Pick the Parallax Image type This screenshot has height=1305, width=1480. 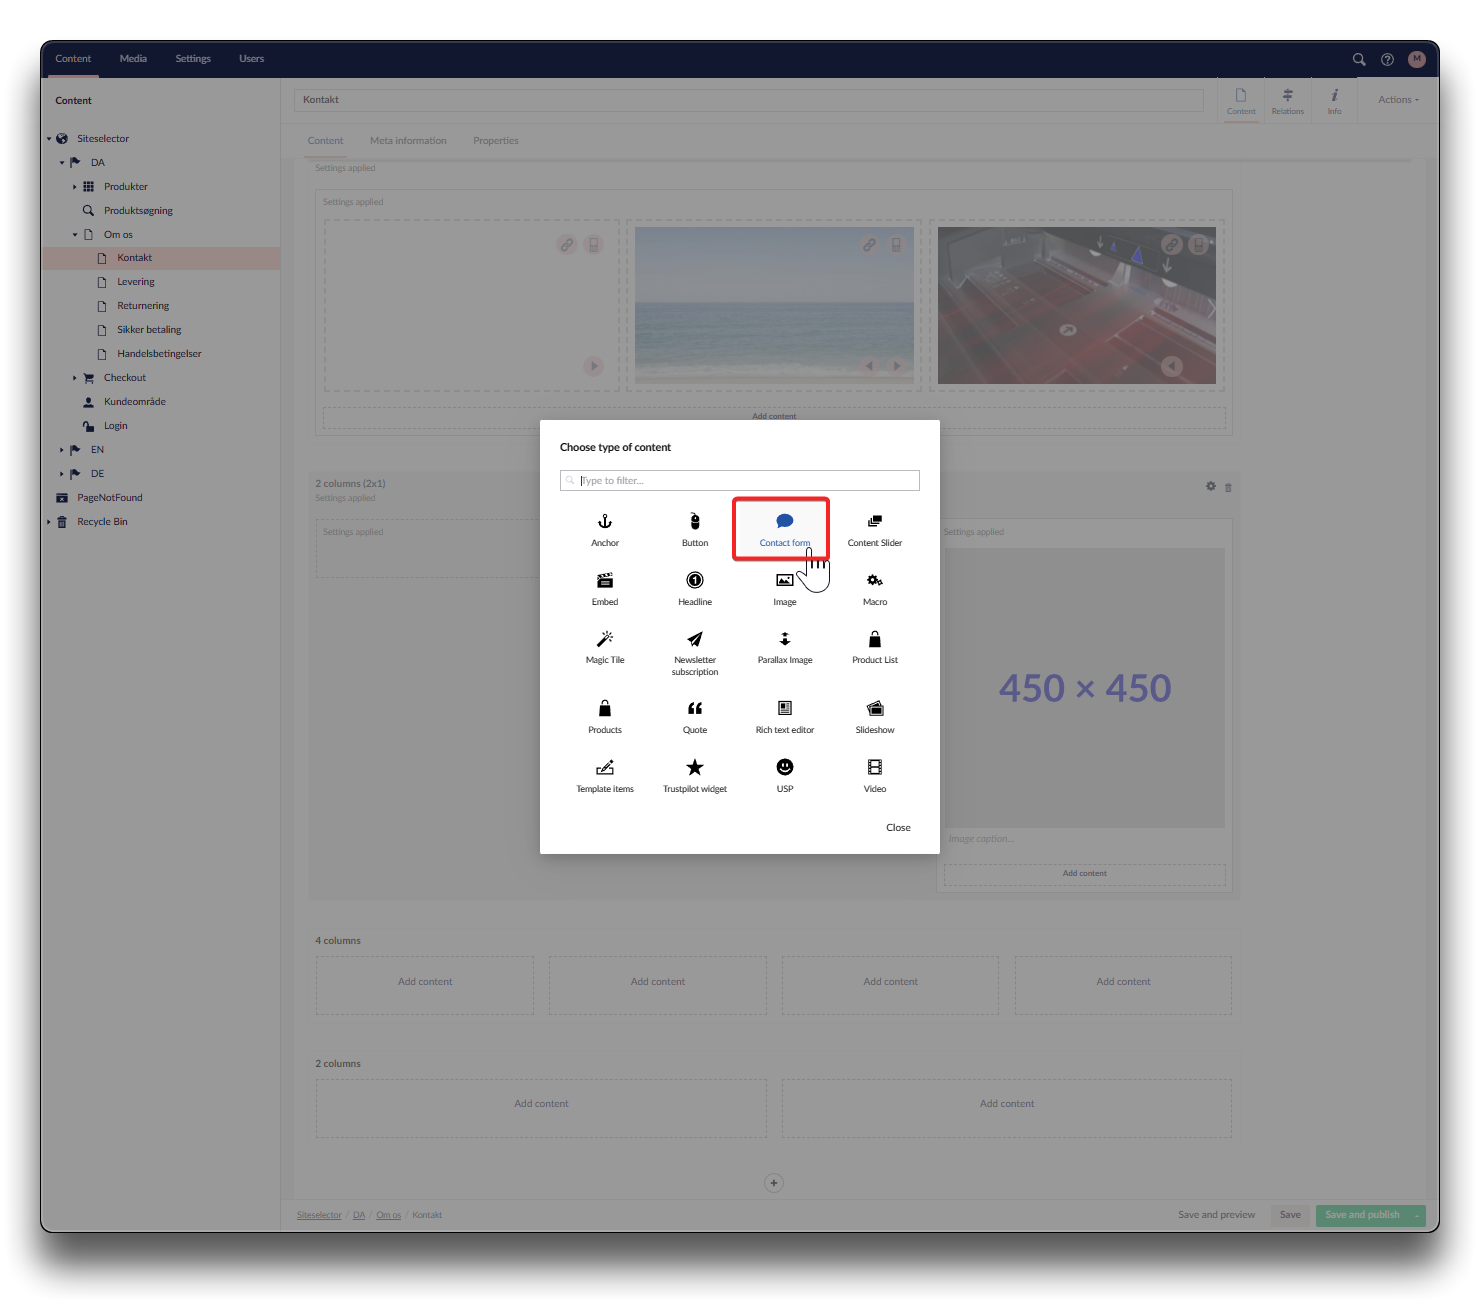(x=785, y=648)
